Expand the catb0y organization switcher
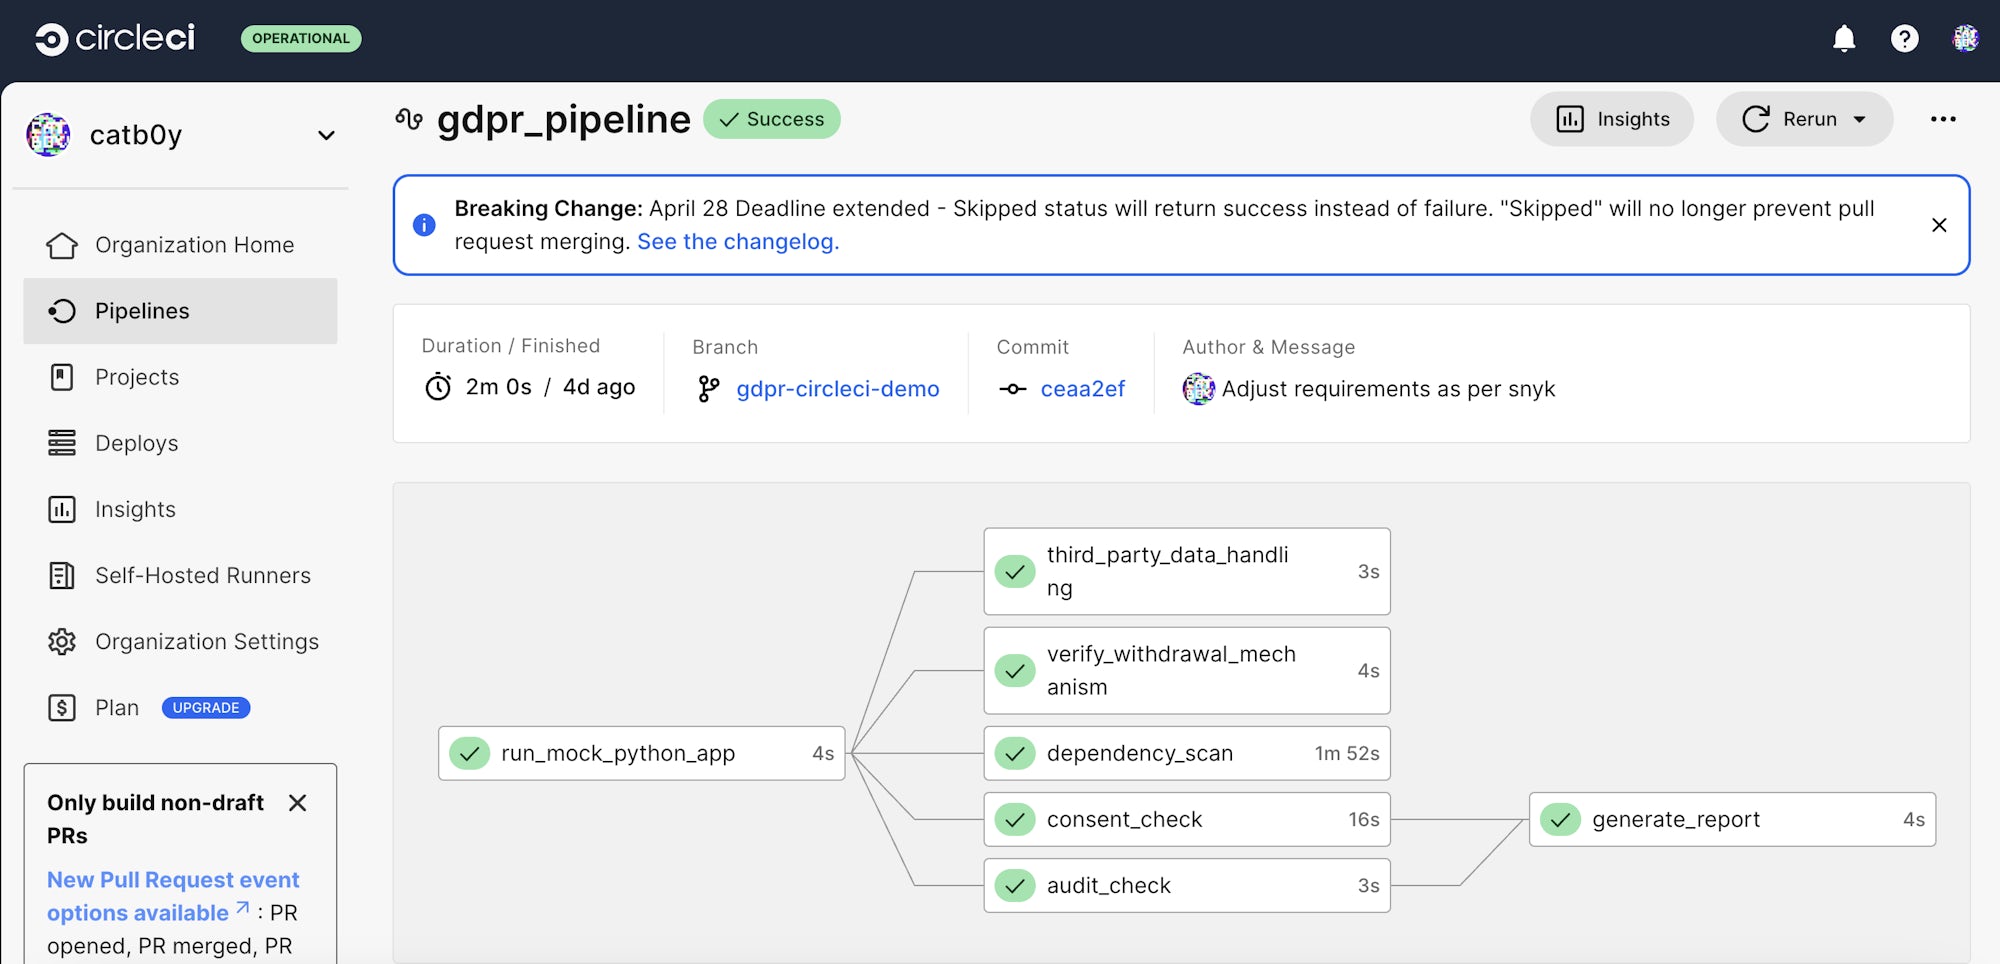Image resolution: width=2000 pixels, height=964 pixels. pyautogui.click(x=325, y=134)
